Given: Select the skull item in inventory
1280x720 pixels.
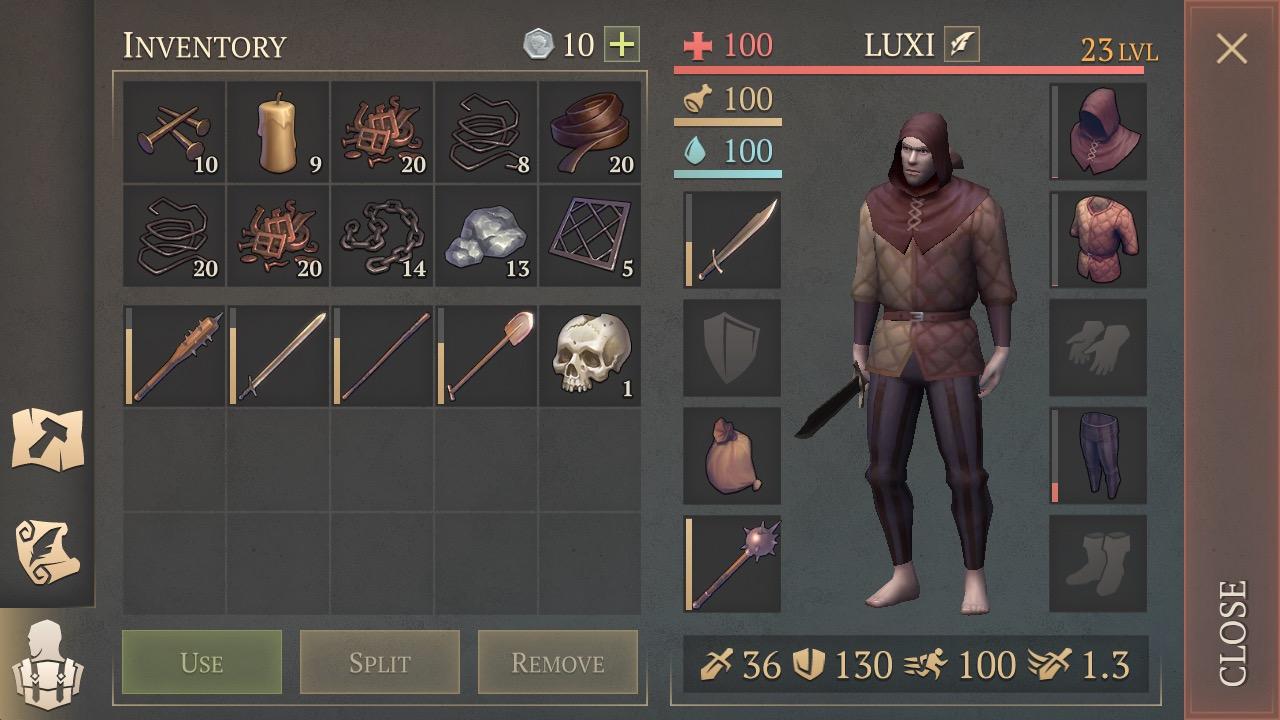Looking at the screenshot, I should [x=590, y=355].
